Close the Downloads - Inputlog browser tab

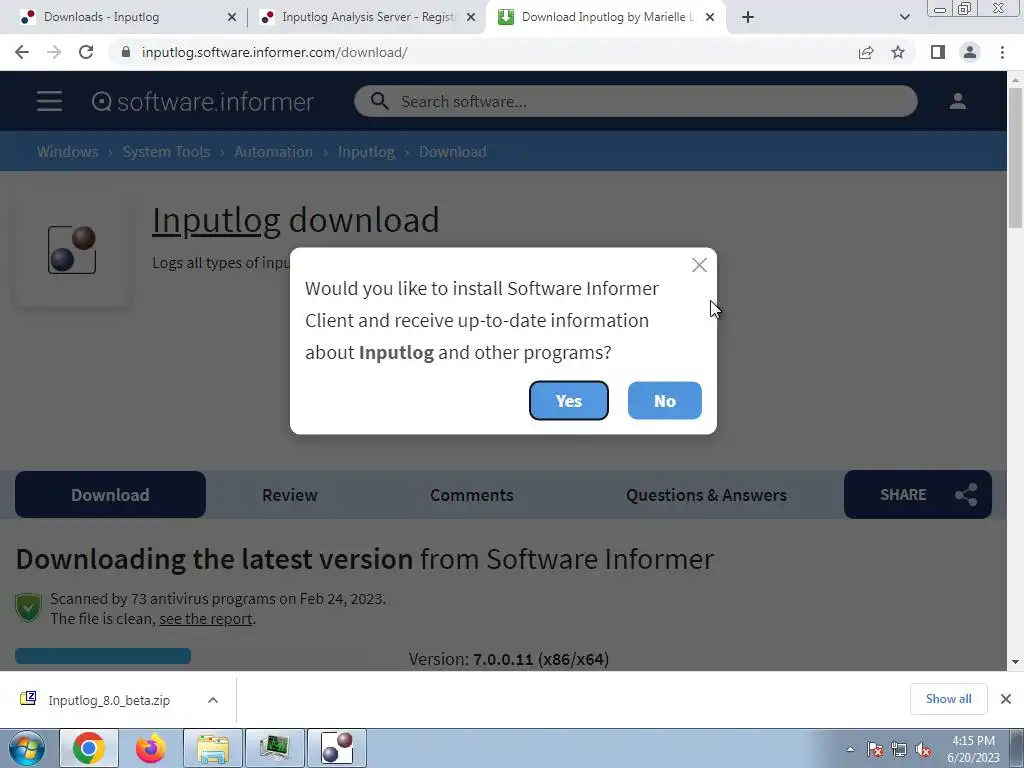pos(232,17)
